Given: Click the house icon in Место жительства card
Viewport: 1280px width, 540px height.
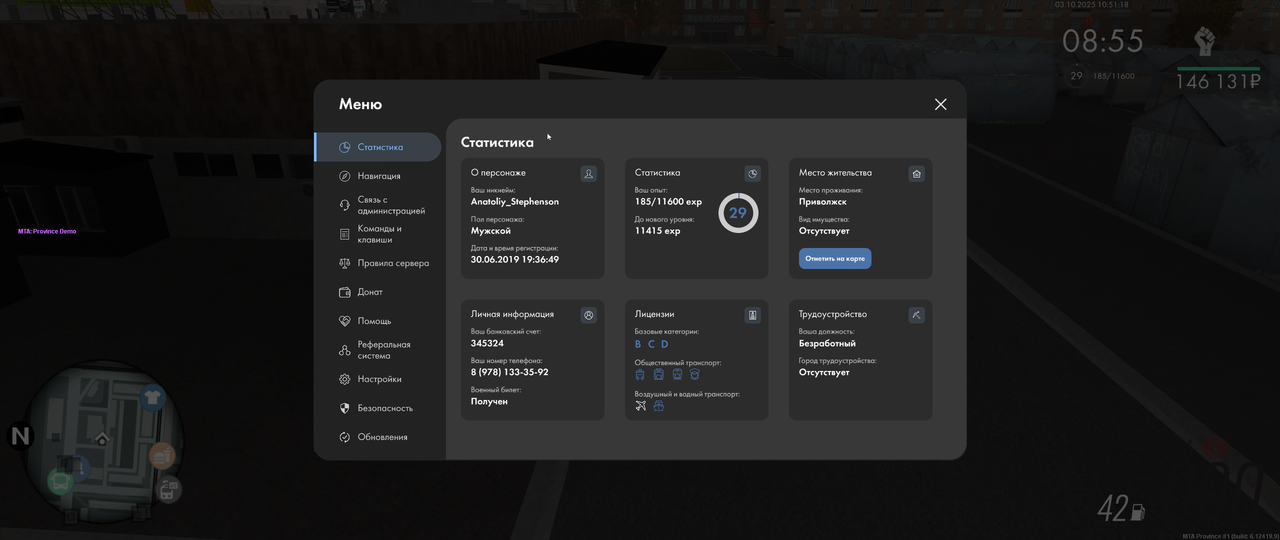Looking at the screenshot, I should 917,173.
